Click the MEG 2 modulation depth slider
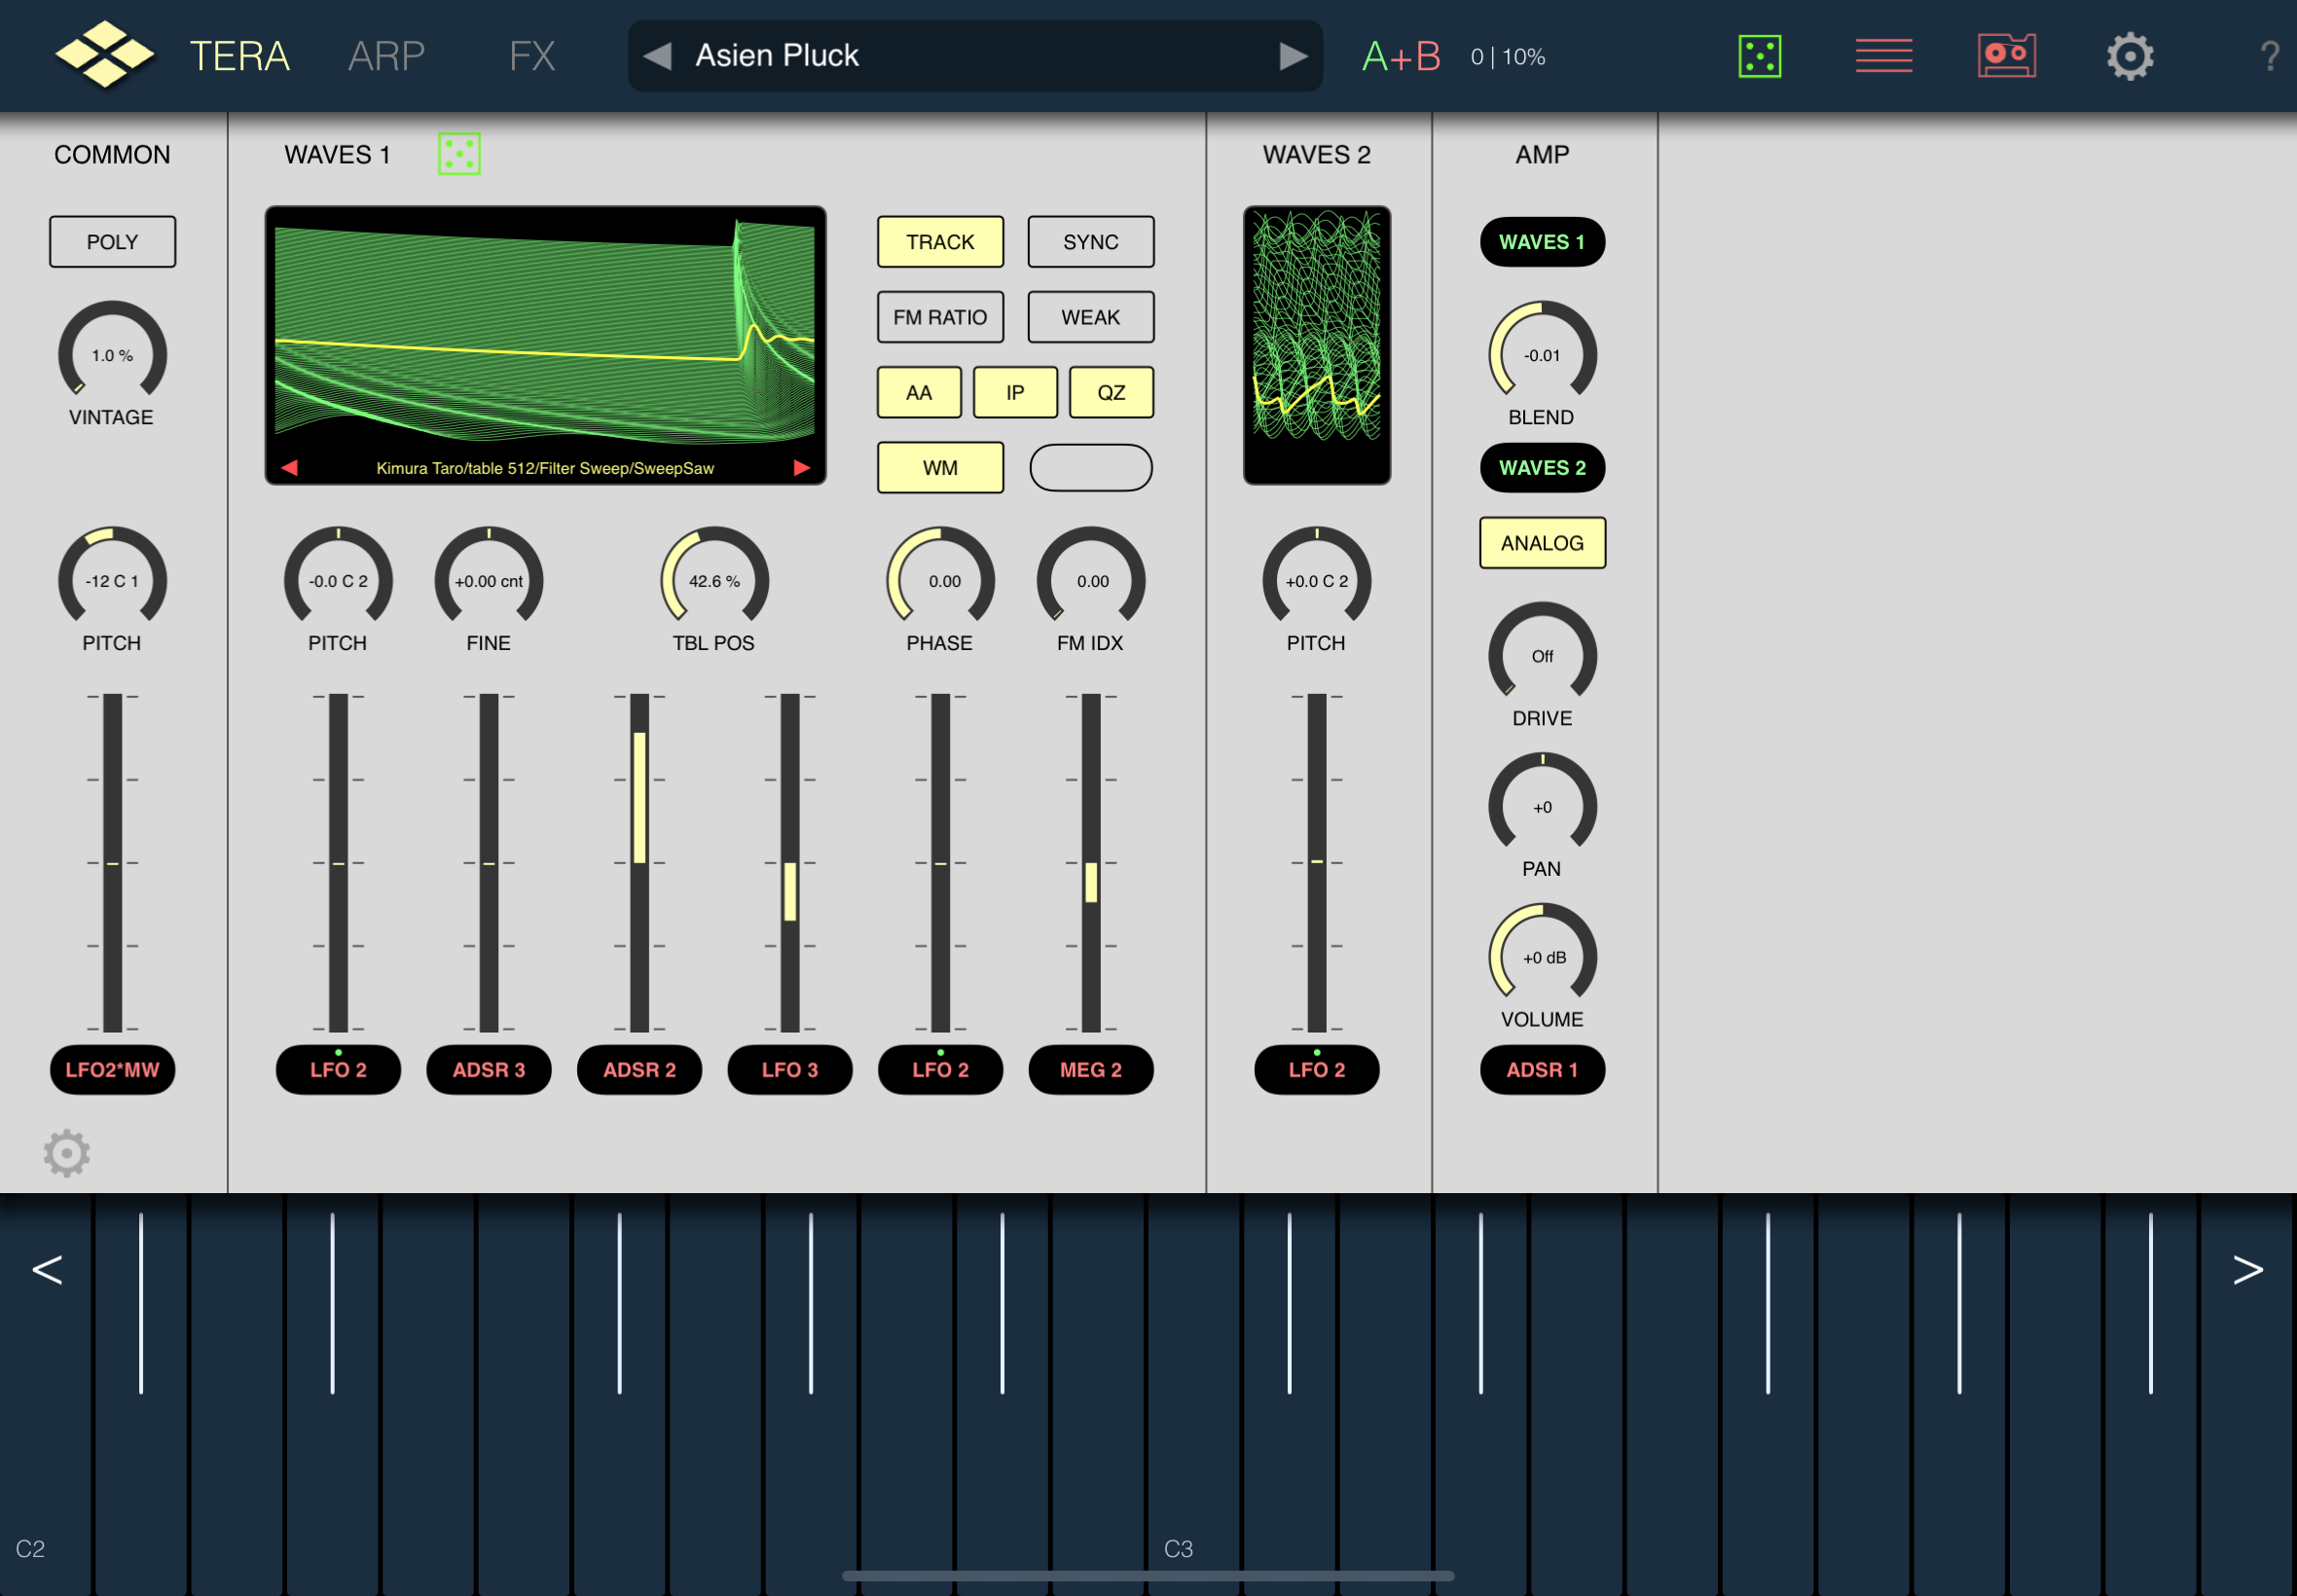Image resolution: width=2297 pixels, height=1596 pixels. coord(1091,862)
